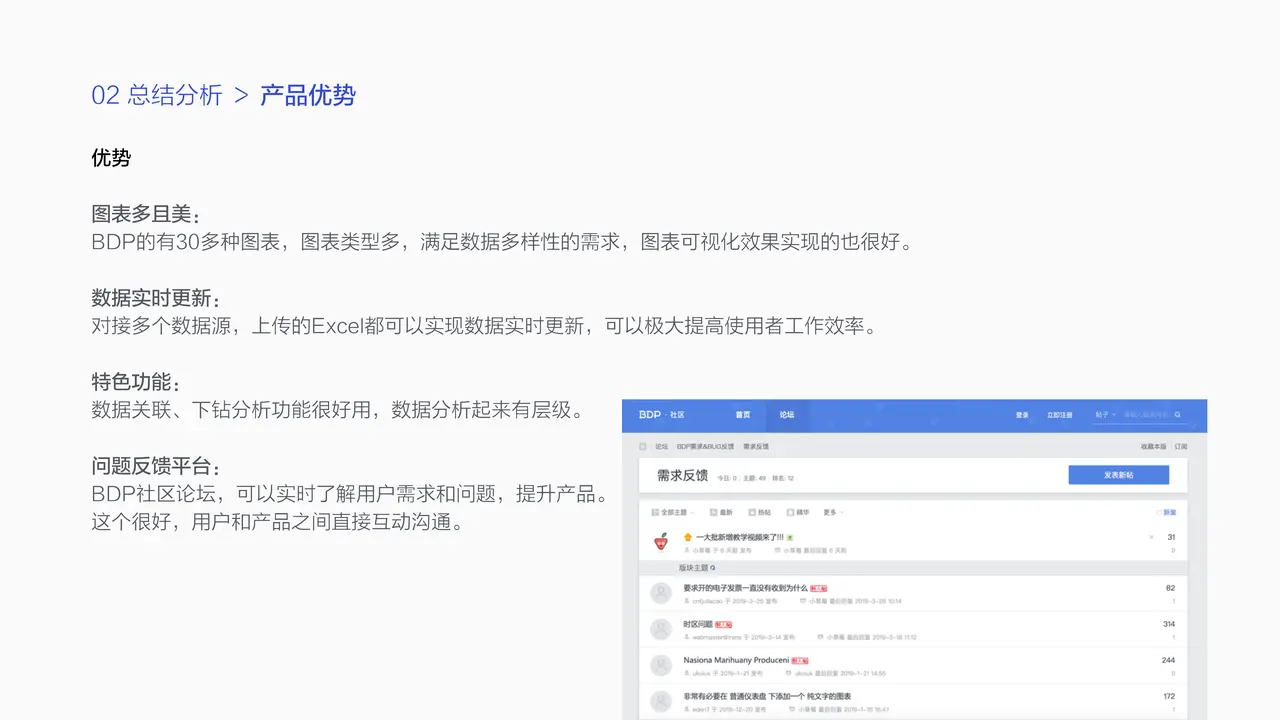Click the slide heading 产品优势
Screen dimensions: 1280x720
point(308,95)
